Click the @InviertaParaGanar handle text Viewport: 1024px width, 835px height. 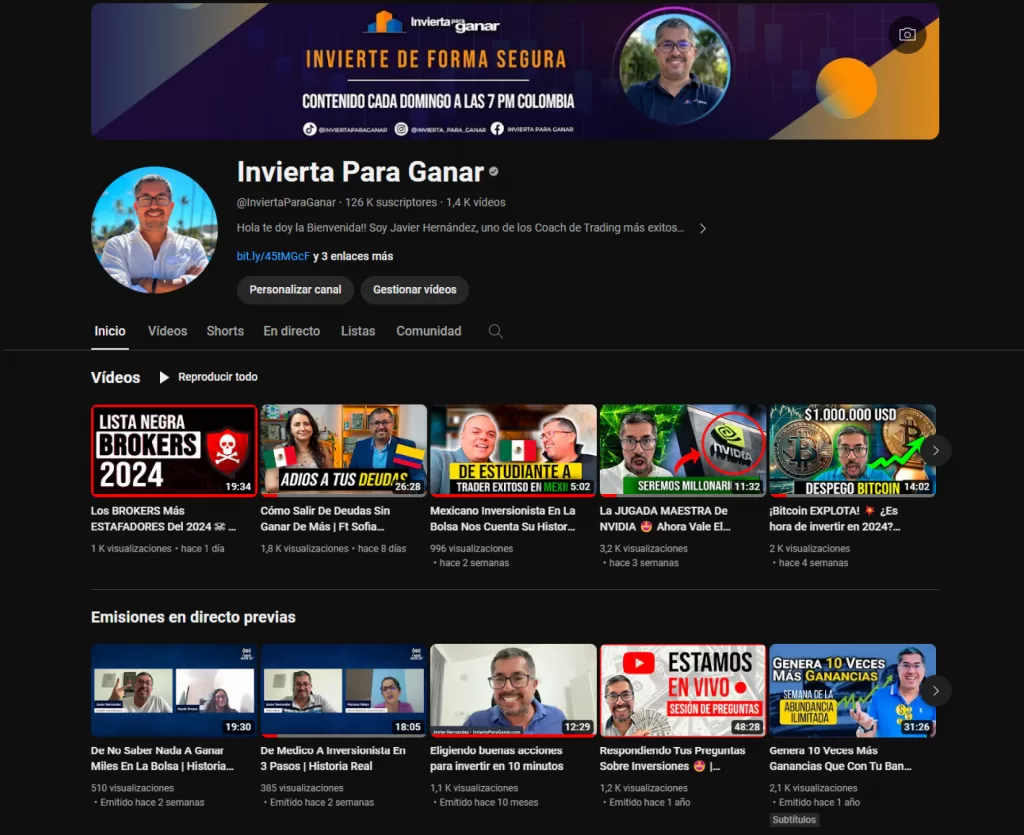tap(286, 202)
